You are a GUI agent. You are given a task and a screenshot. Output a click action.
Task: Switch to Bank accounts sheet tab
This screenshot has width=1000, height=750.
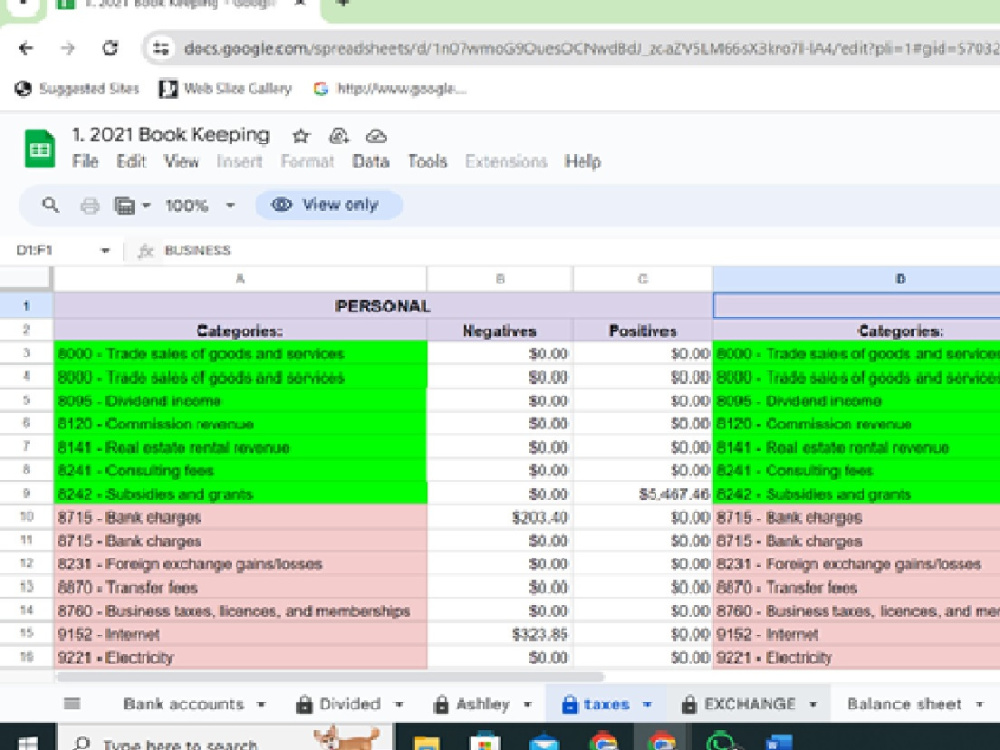point(184,704)
